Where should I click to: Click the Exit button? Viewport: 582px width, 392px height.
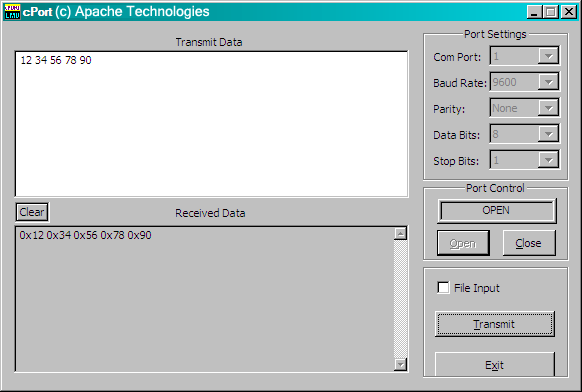(x=495, y=365)
